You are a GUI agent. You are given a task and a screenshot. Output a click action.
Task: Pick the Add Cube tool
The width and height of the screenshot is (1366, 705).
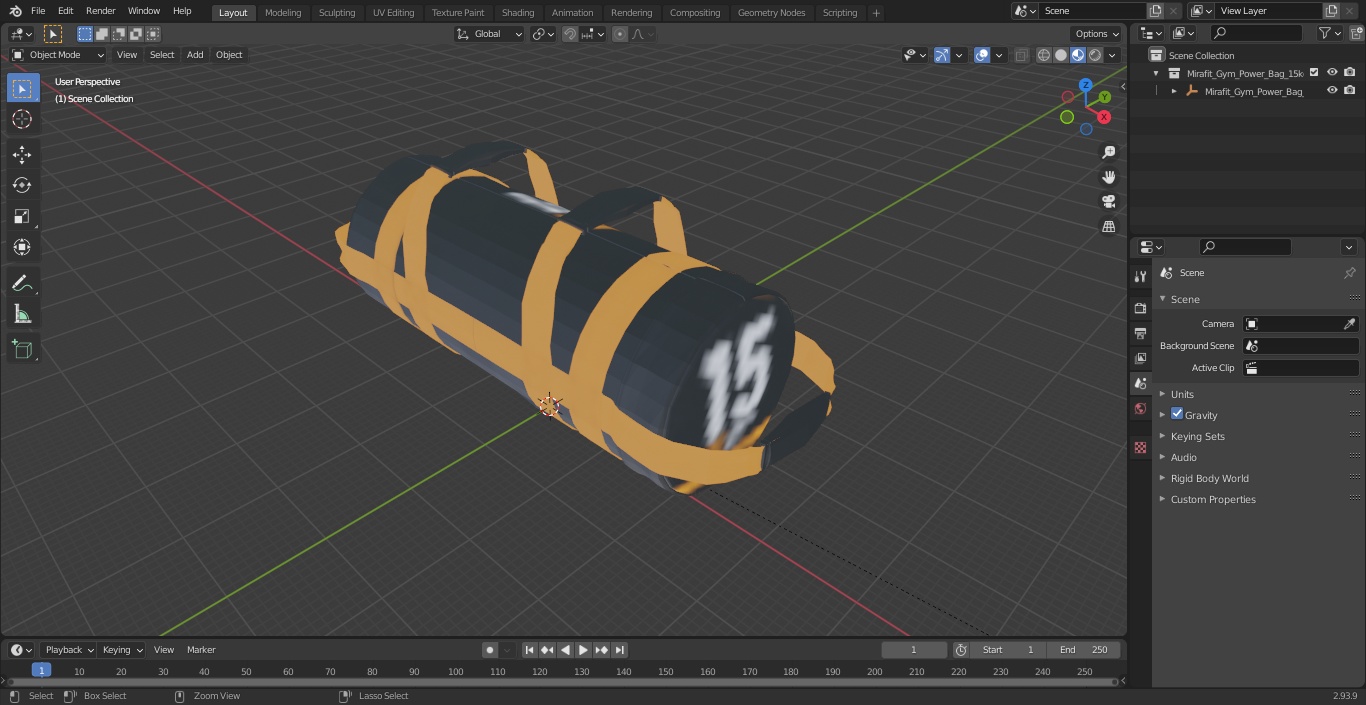pos(22,350)
